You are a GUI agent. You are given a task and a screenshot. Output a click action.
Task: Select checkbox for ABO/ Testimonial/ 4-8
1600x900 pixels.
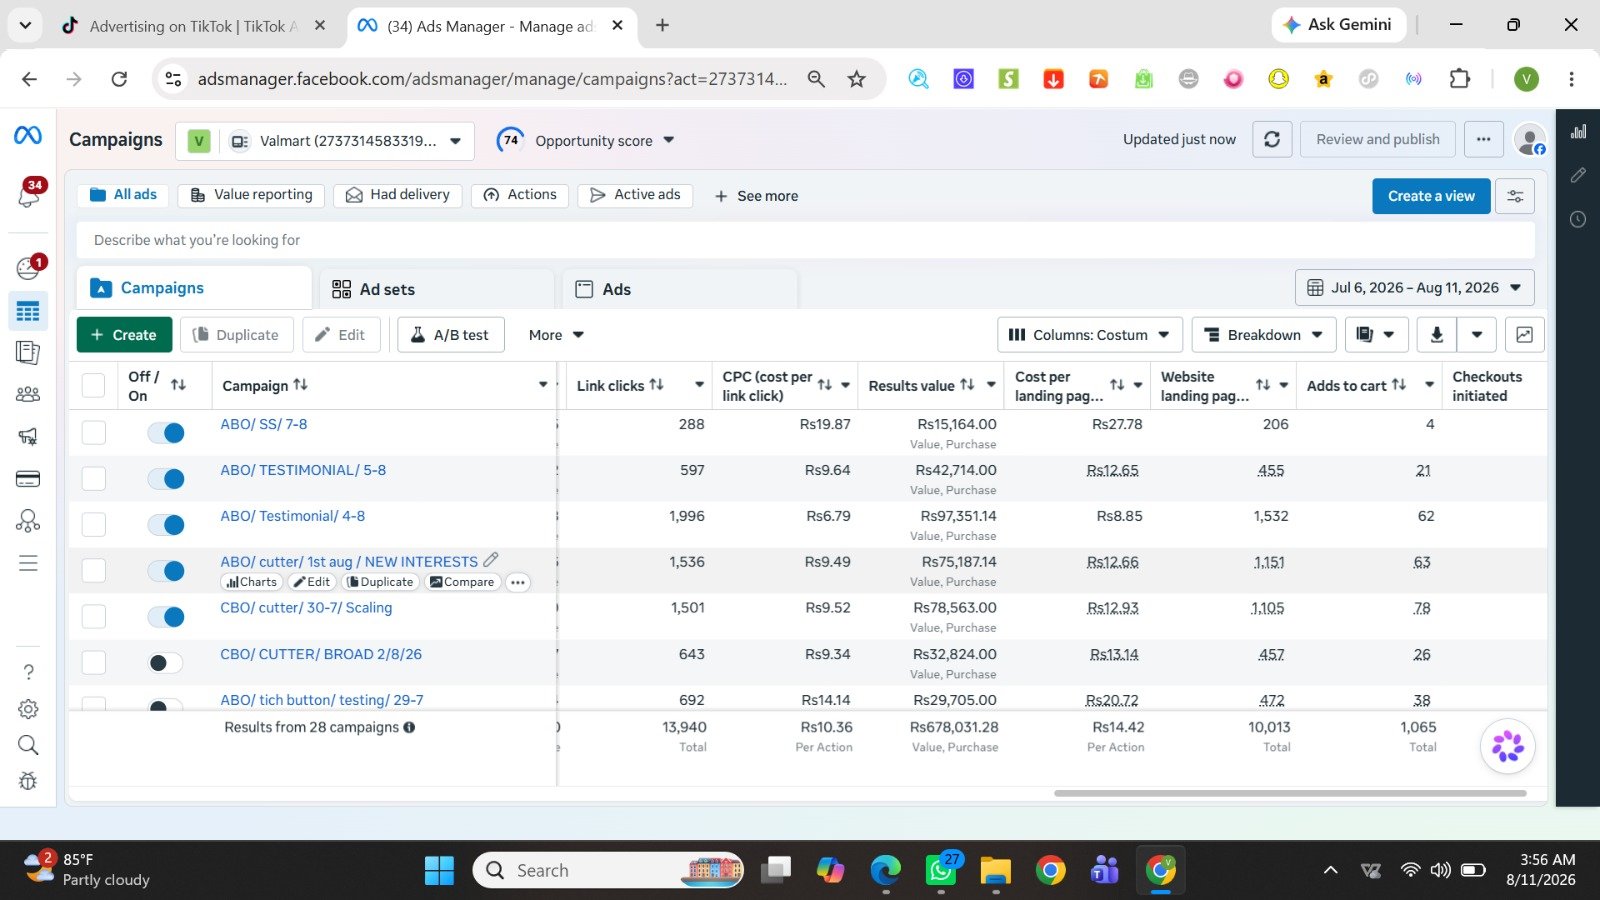[x=93, y=524]
